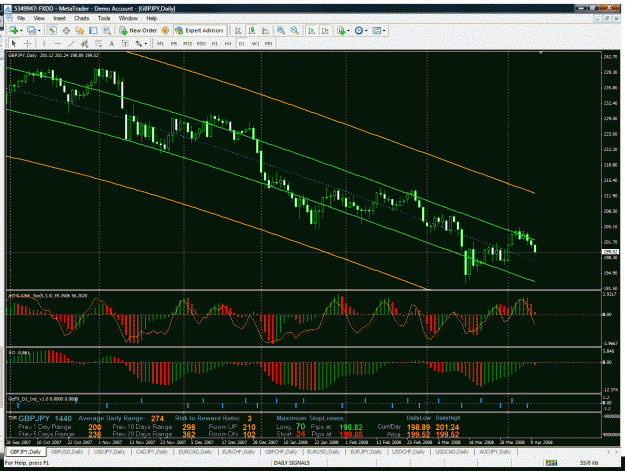Switch to the USDJPY,Daily chart tab
625x471 pixels.
(x=109, y=452)
